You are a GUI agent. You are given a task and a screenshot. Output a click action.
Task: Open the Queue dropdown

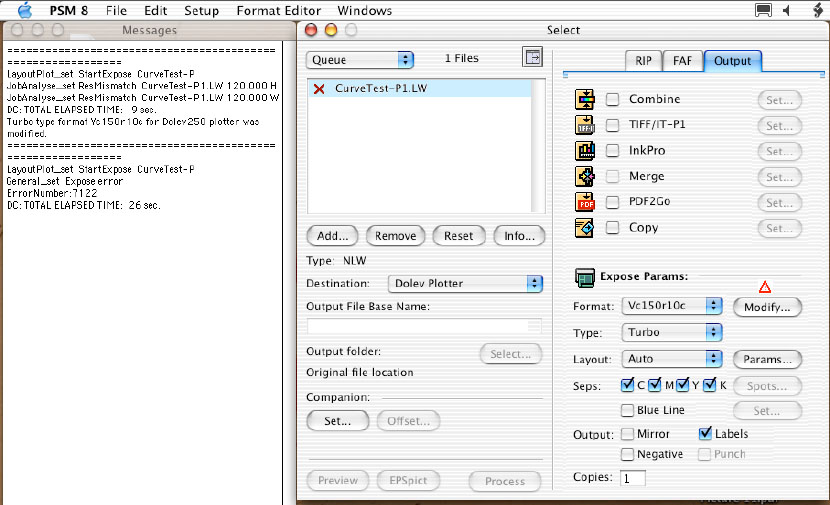click(x=360, y=60)
